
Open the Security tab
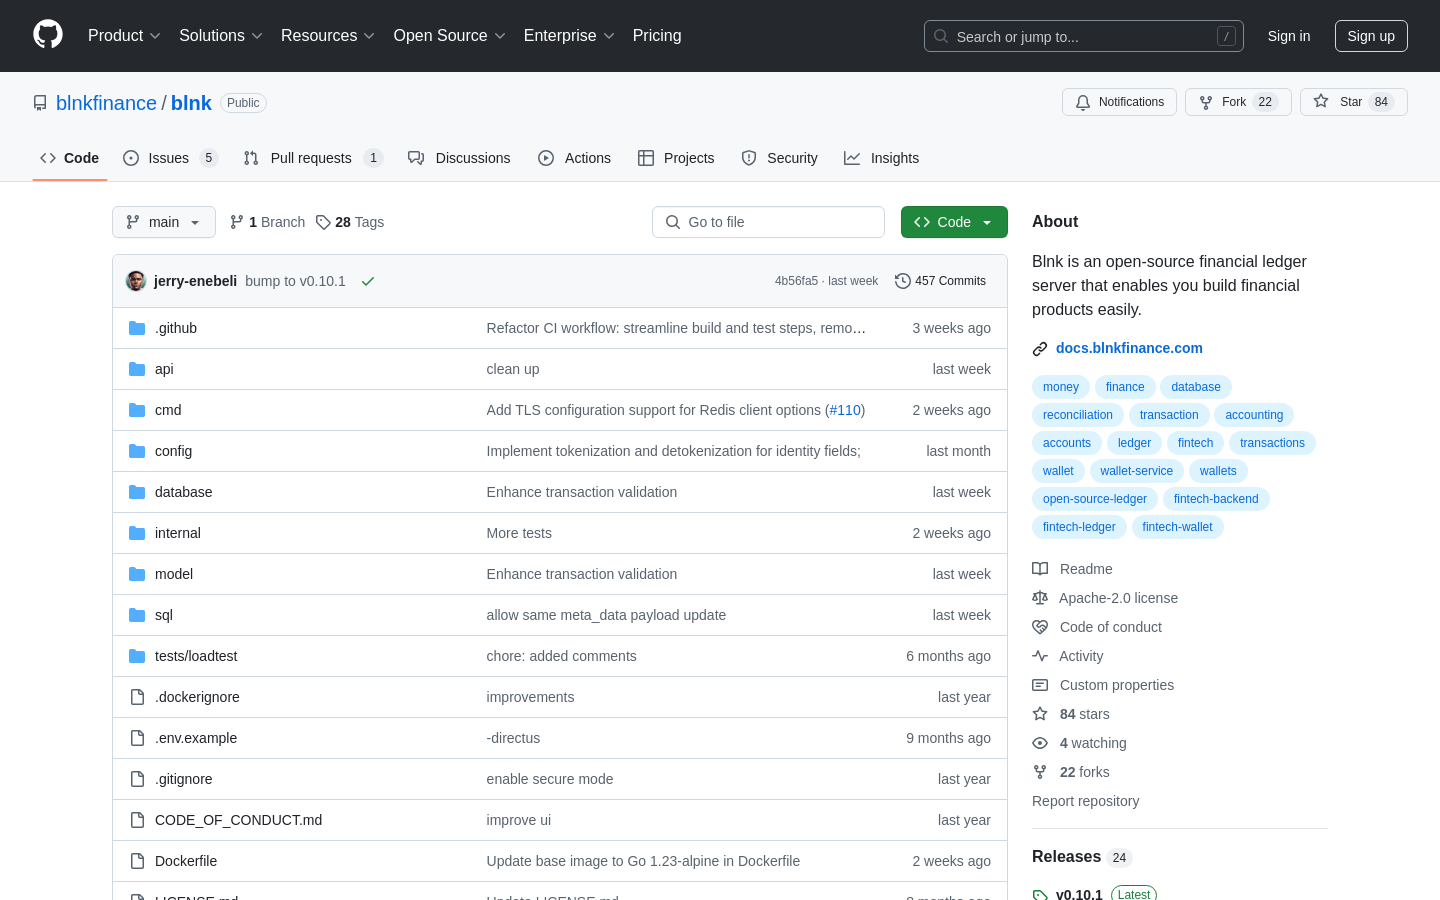779,158
